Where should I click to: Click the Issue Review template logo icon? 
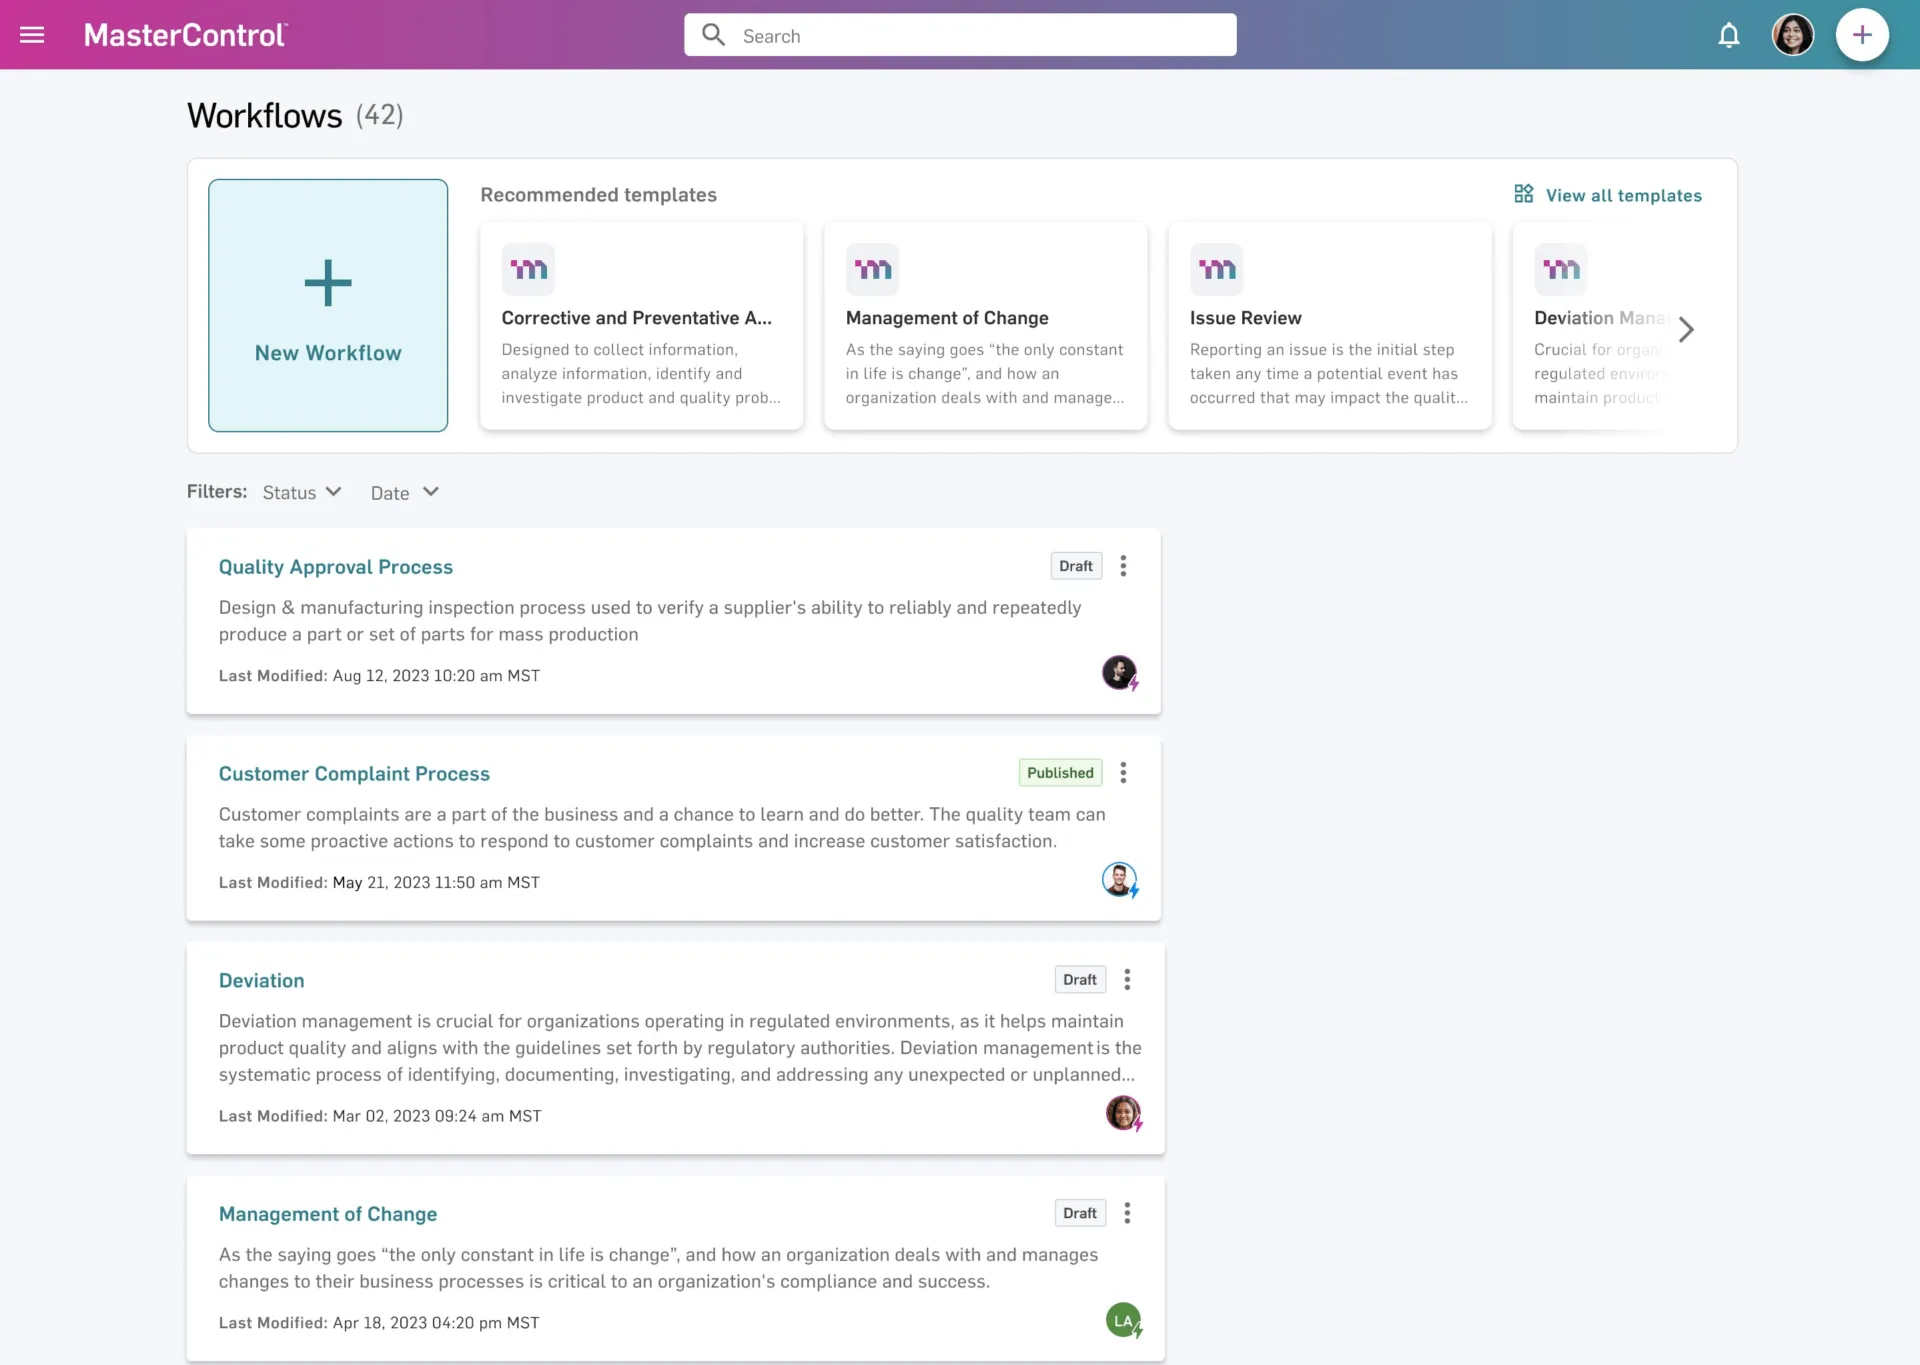1216,269
